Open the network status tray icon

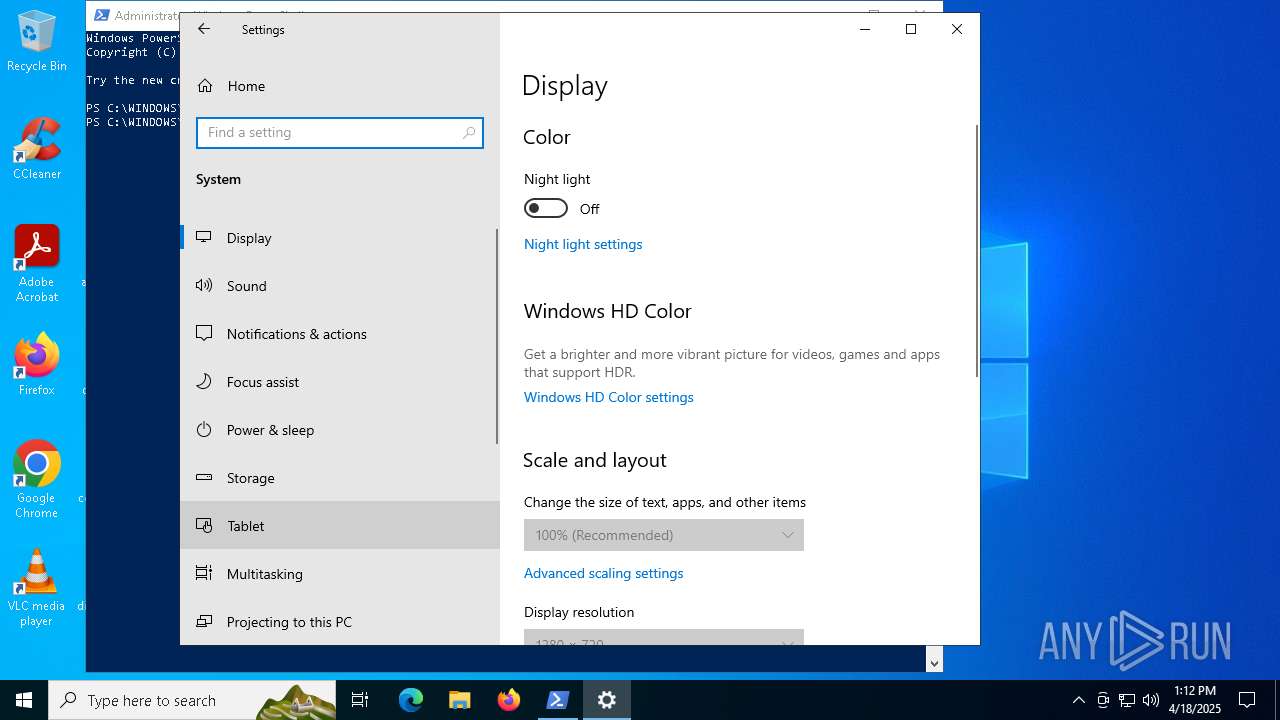1127,700
